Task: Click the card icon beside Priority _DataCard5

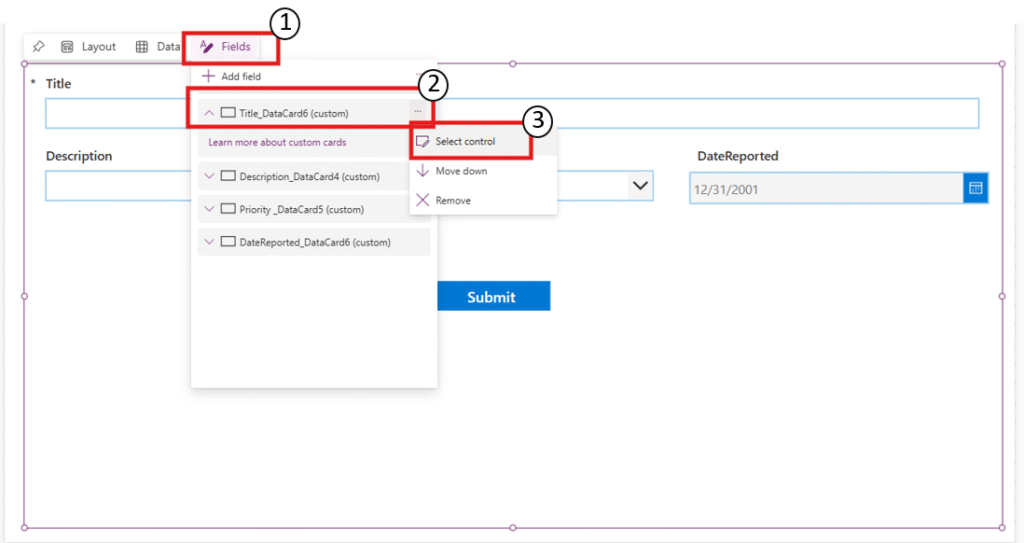Action: 228,208
